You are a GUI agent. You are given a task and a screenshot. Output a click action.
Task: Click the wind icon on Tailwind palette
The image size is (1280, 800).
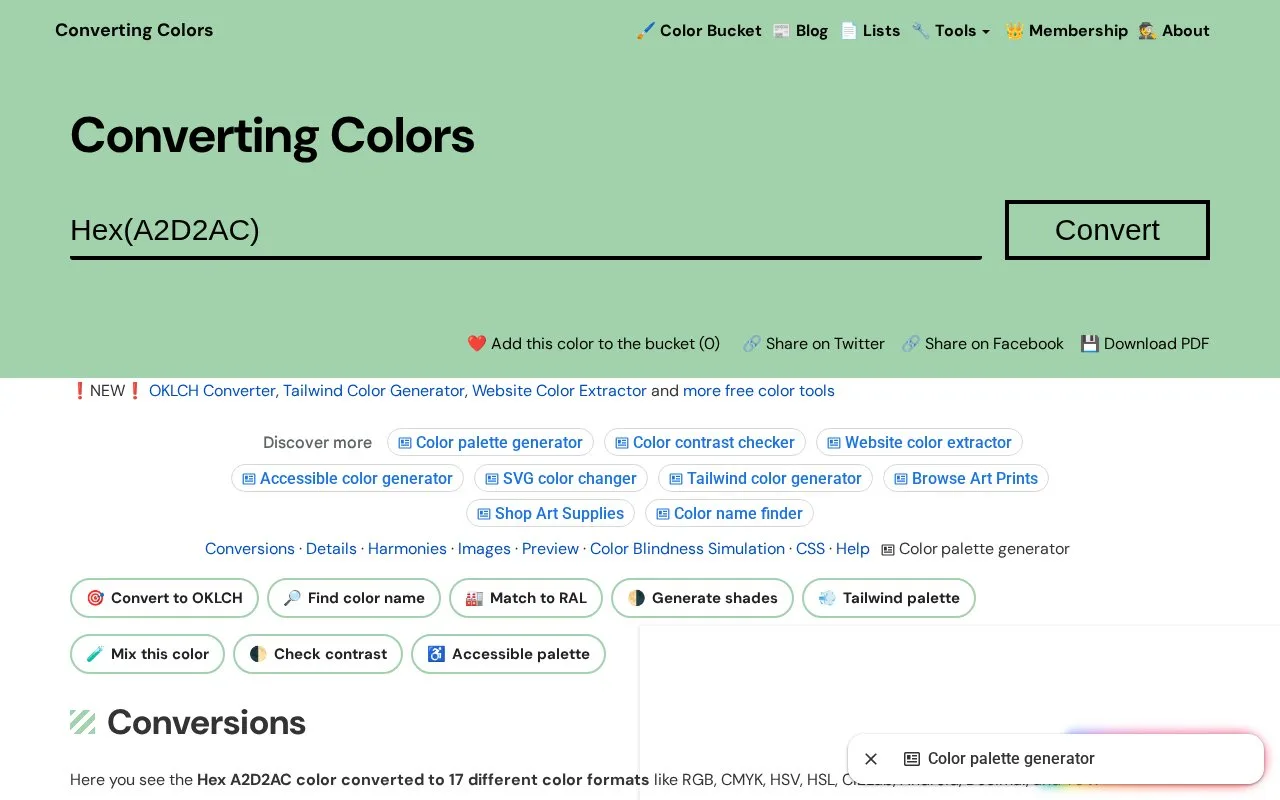click(x=827, y=598)
